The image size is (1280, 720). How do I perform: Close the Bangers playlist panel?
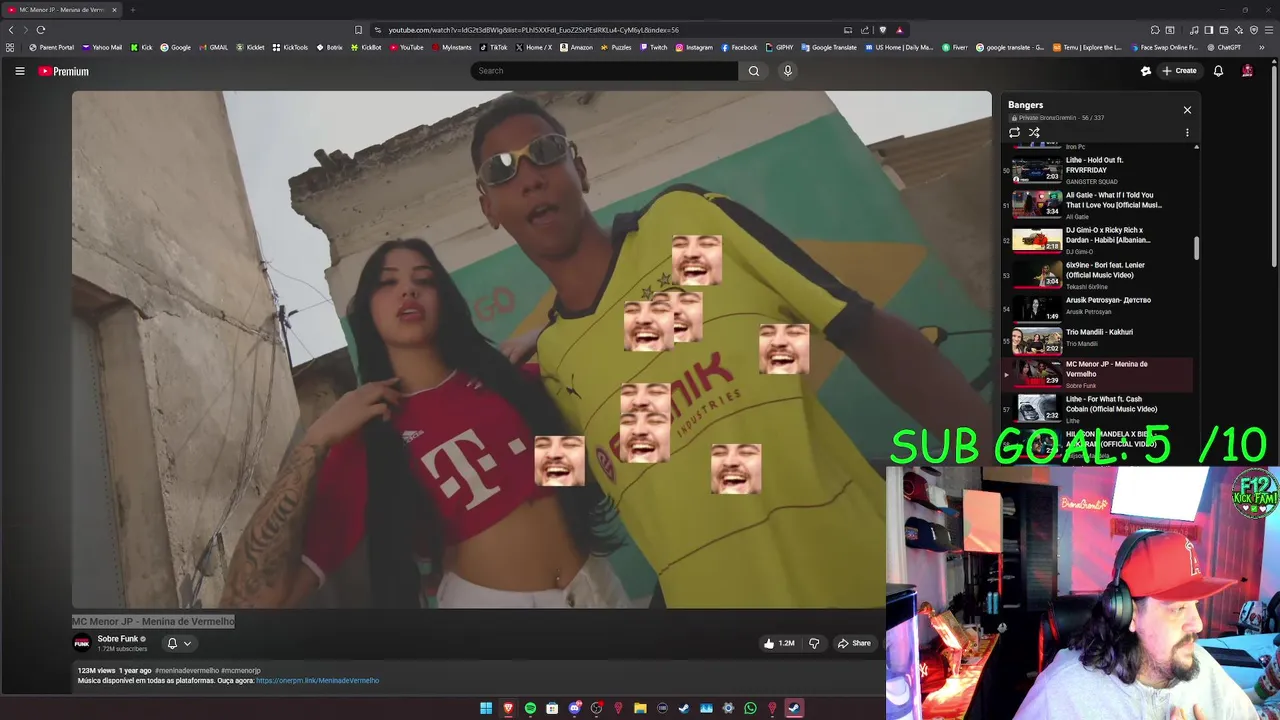click(1187, 110)
